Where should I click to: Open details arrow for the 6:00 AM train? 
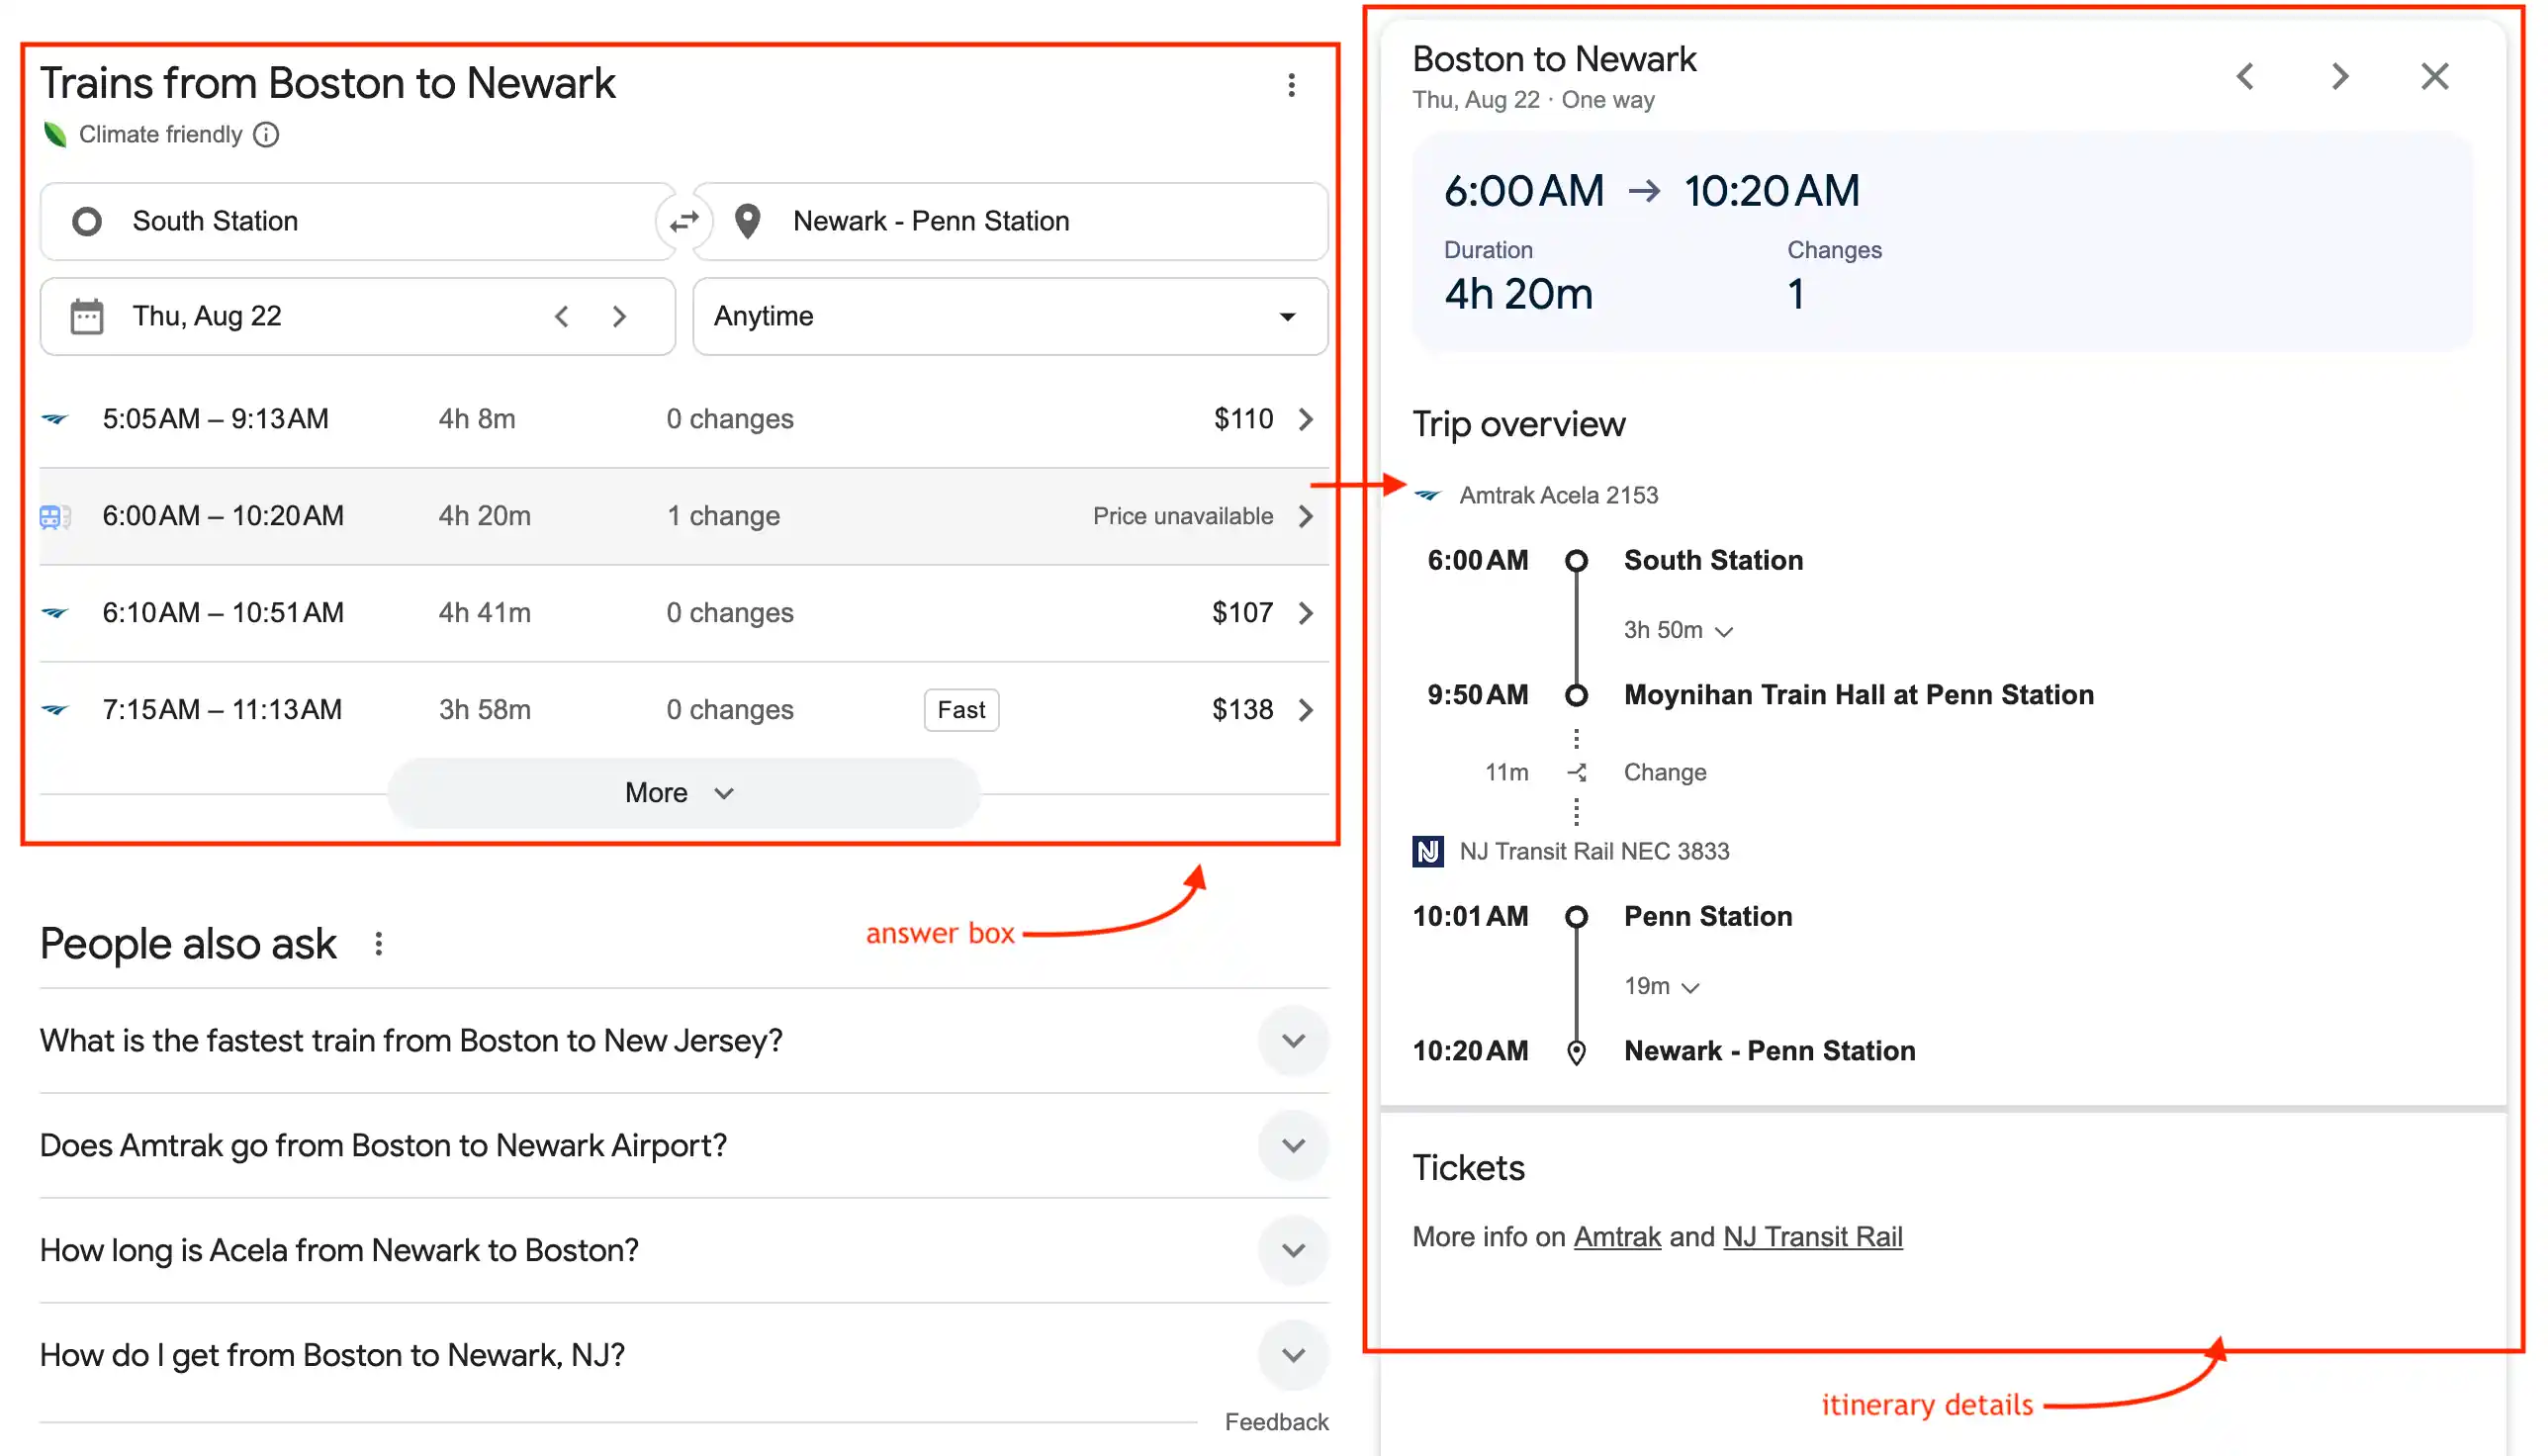1305,516
